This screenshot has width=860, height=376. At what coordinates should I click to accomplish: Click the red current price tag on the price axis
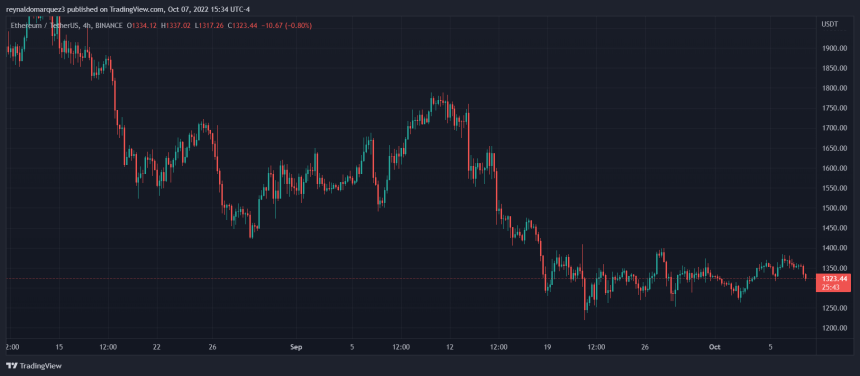[834, 283]
